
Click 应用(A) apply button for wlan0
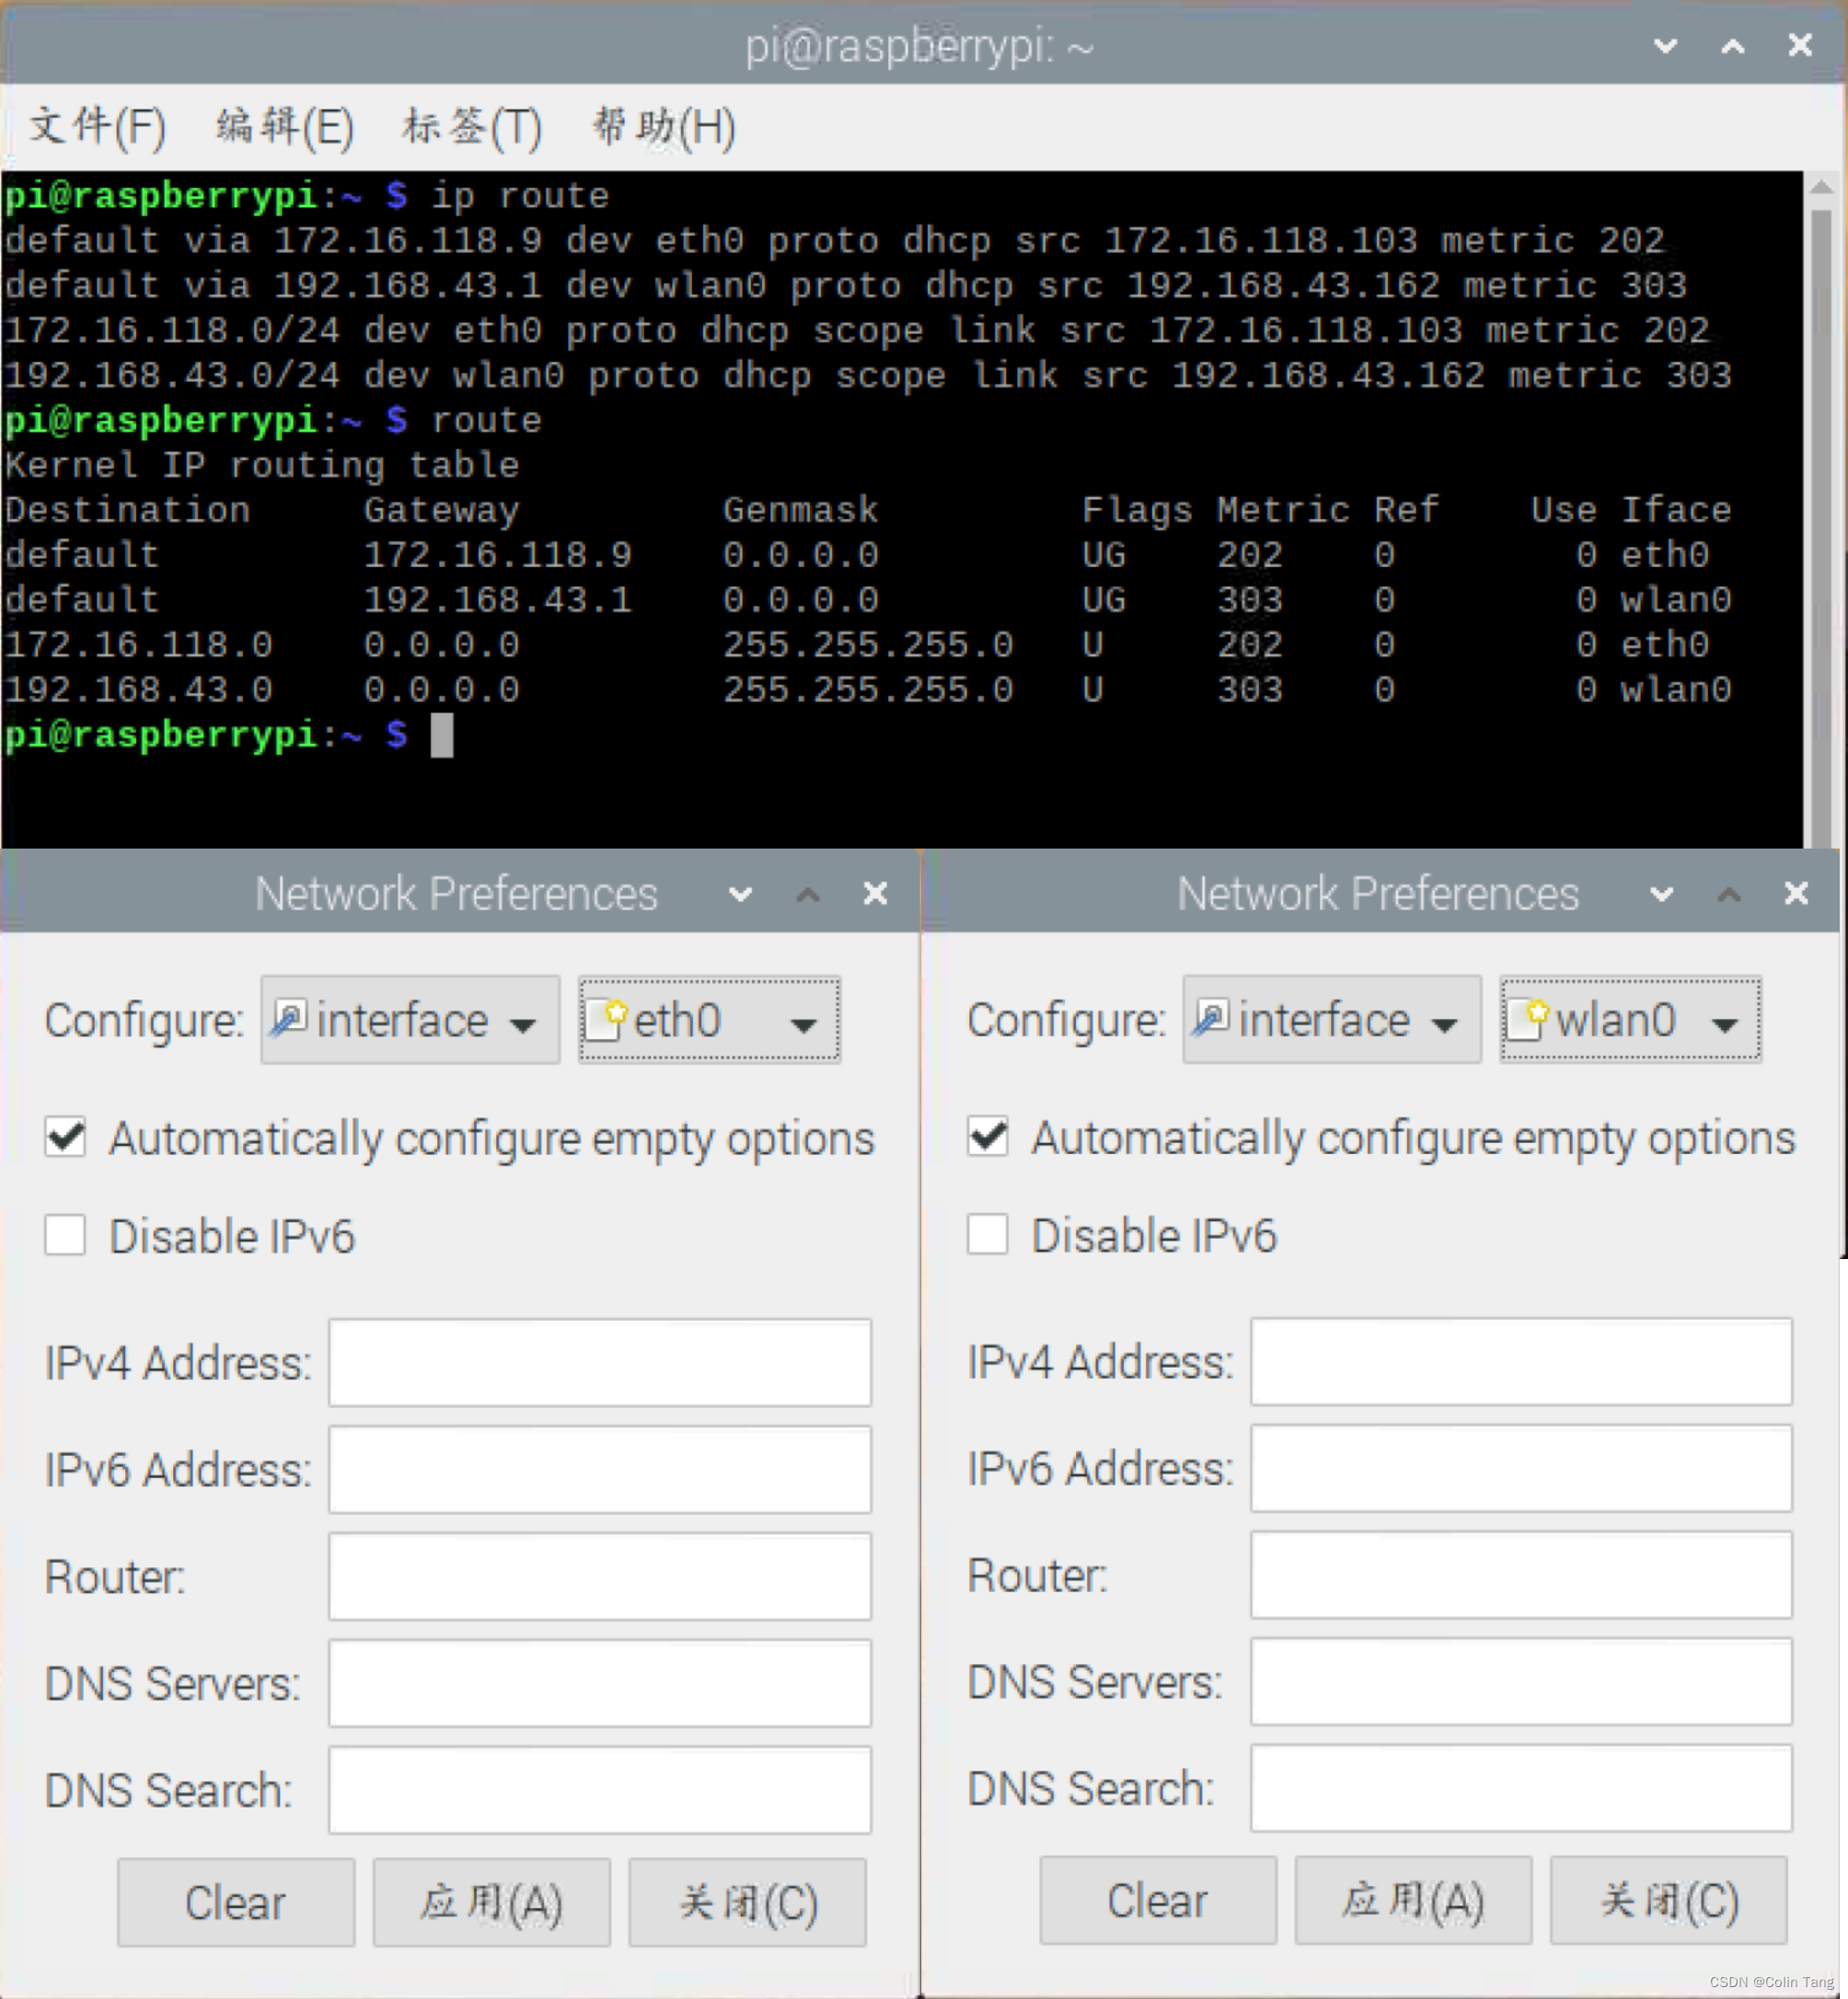coord(1412,1900)
